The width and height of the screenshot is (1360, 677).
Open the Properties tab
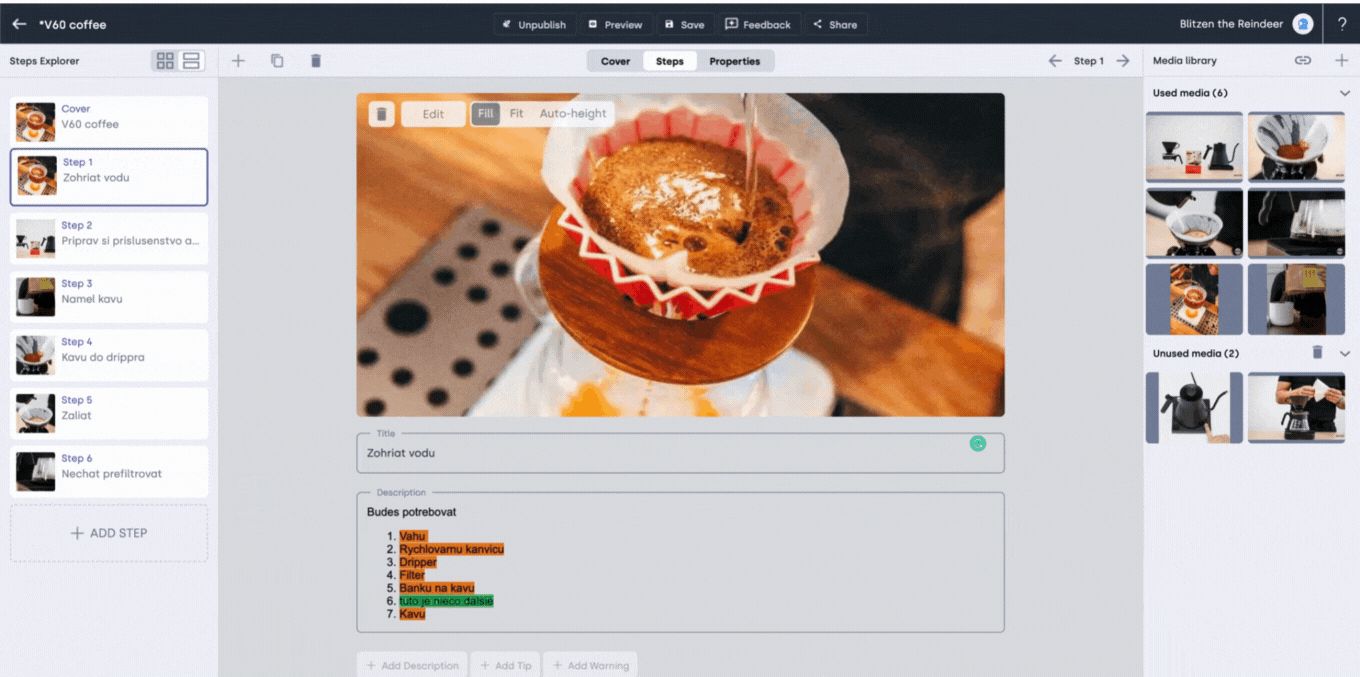[734, 61]
